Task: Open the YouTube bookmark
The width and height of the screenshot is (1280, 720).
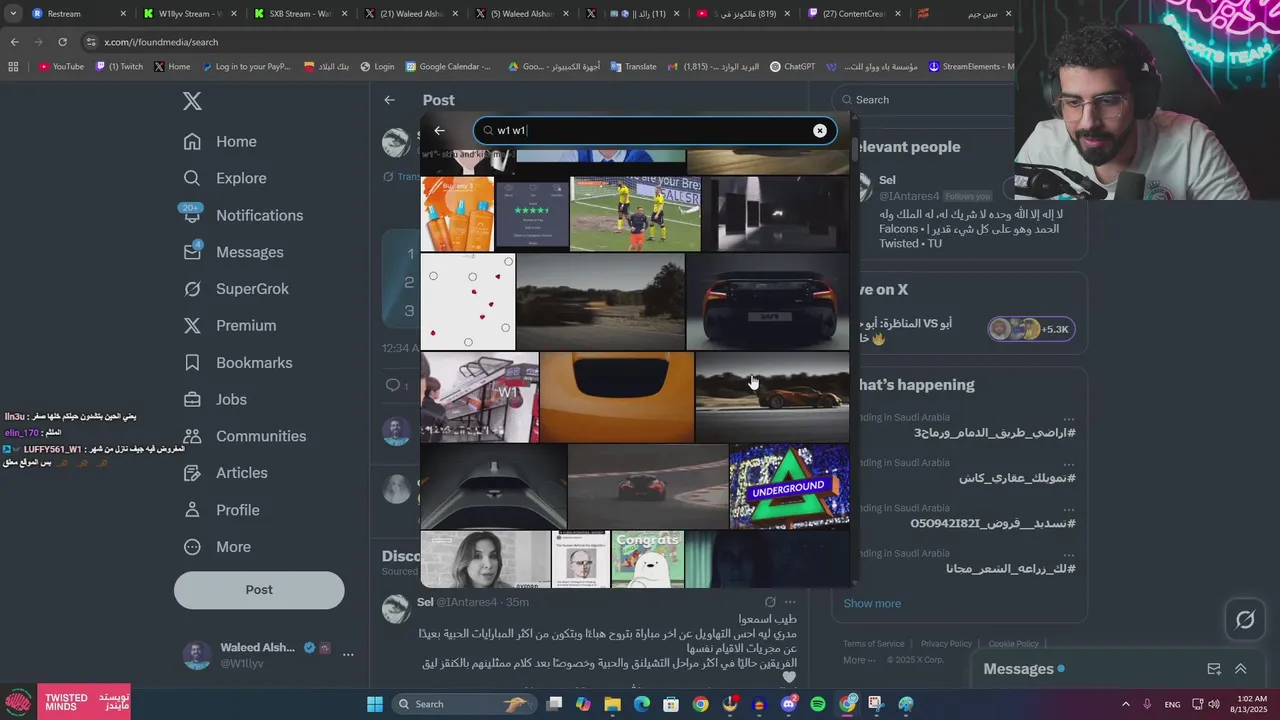Action: [61, 67]
